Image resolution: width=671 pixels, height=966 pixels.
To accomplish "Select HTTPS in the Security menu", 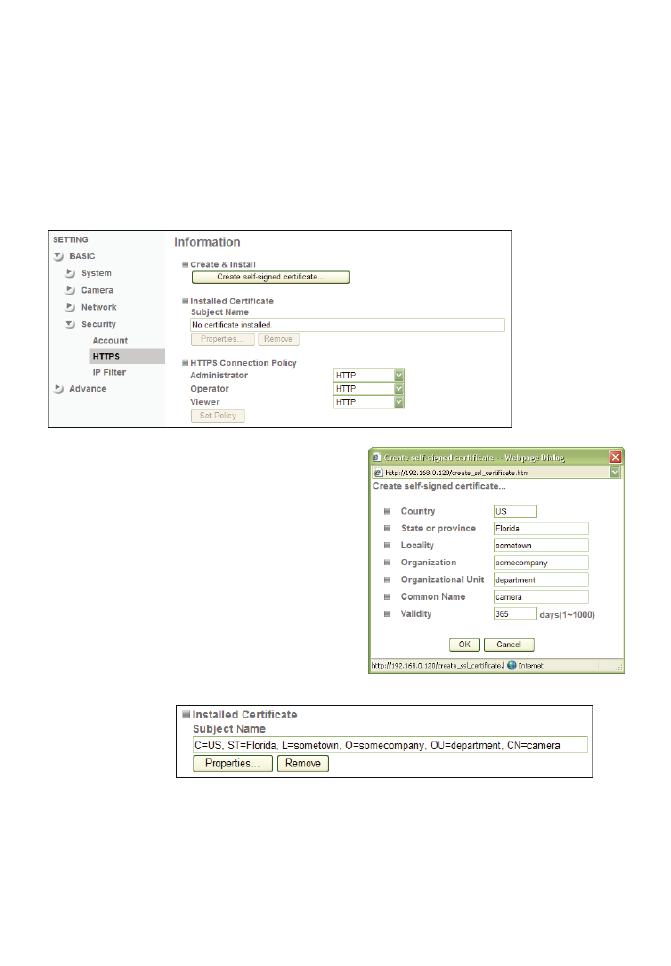I will (105, 356).
